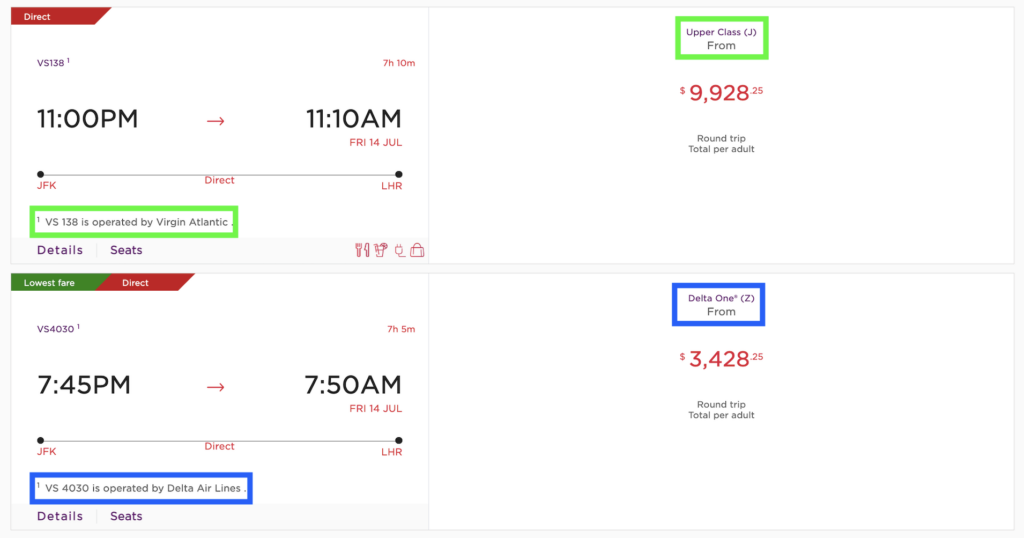Click the arrow on the VS4030 flight

coord(216,386)
